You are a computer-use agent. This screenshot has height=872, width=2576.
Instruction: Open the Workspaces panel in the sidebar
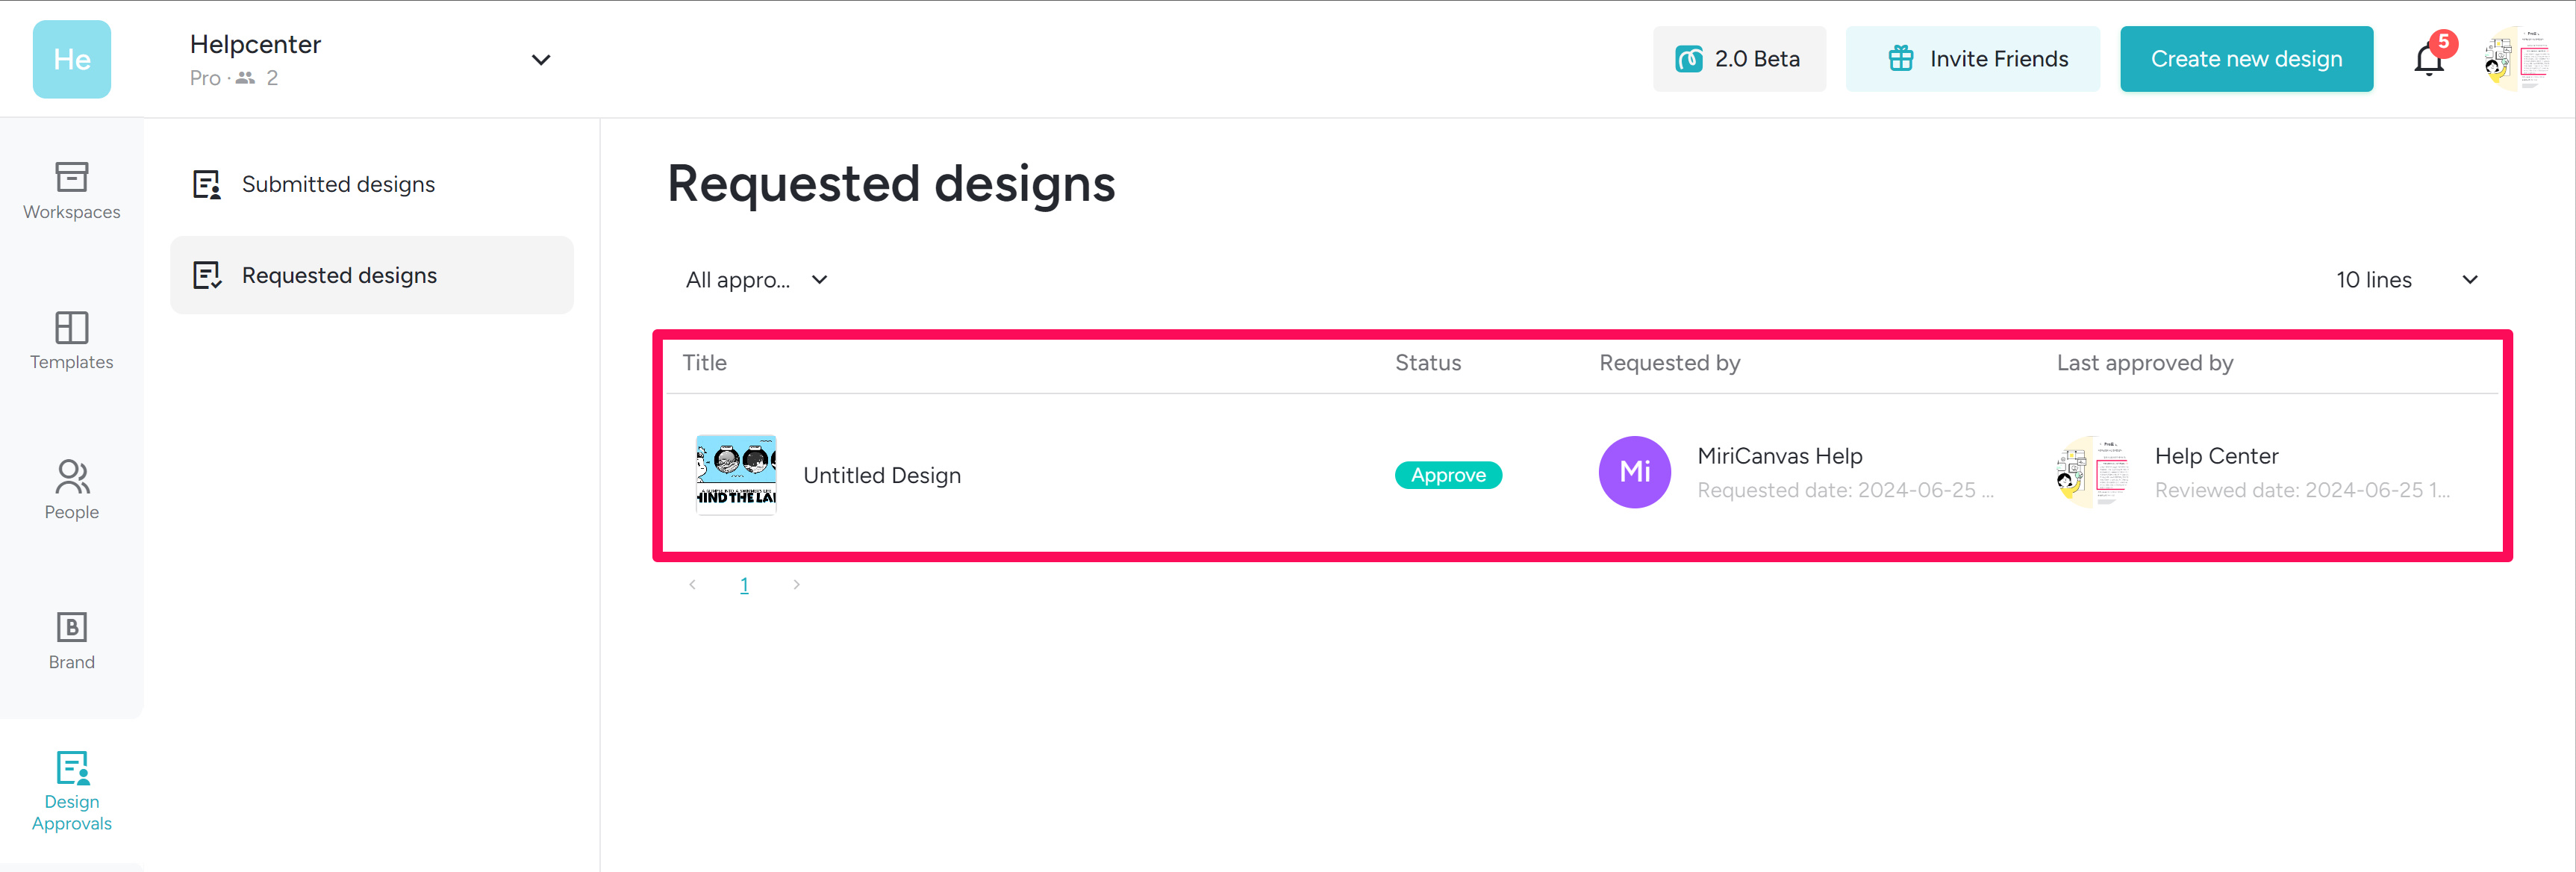point(71,190)
